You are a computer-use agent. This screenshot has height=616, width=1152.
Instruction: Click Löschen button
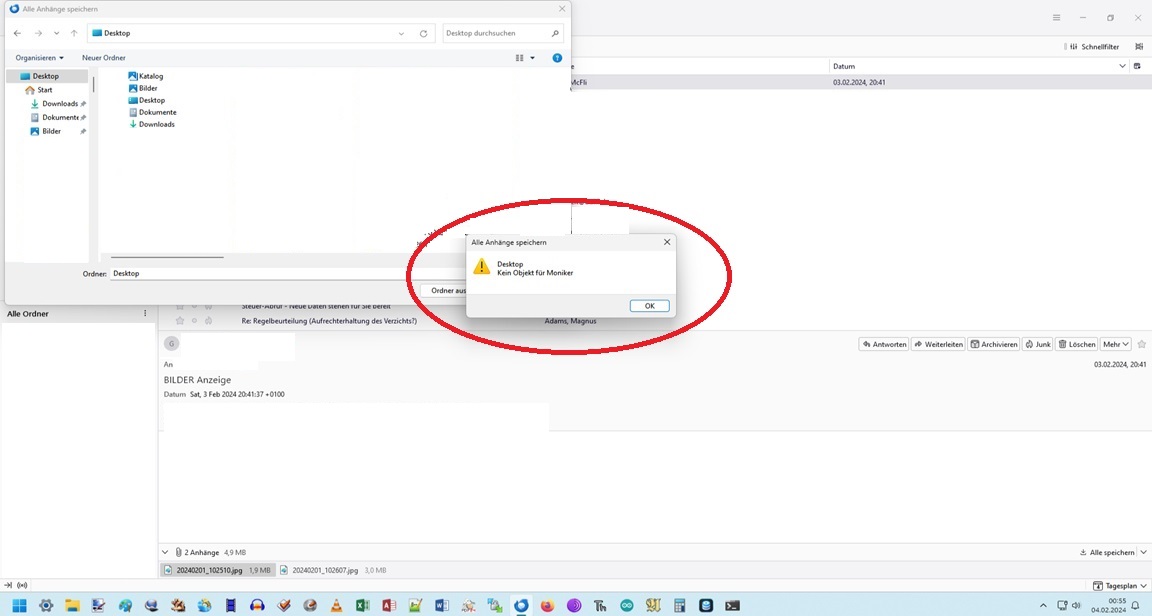[x=1076, y=344]
